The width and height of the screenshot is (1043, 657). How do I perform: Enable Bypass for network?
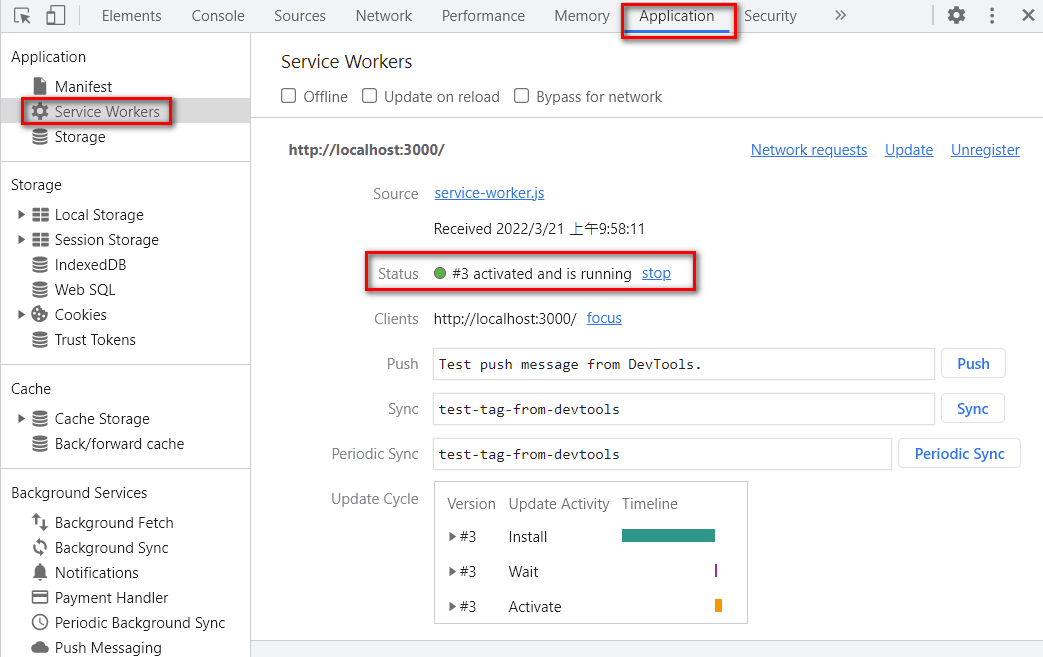pos(521,96)
